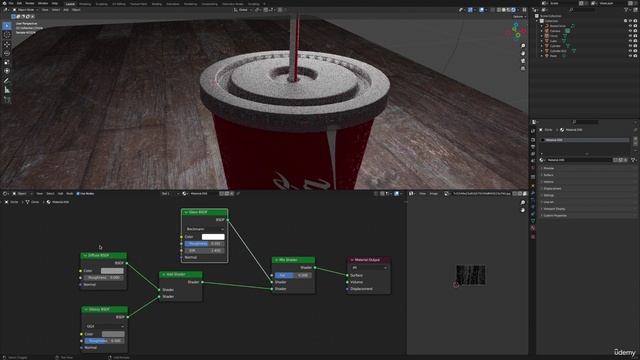Click the Blender logo icon in menu bar

point(4,3)
